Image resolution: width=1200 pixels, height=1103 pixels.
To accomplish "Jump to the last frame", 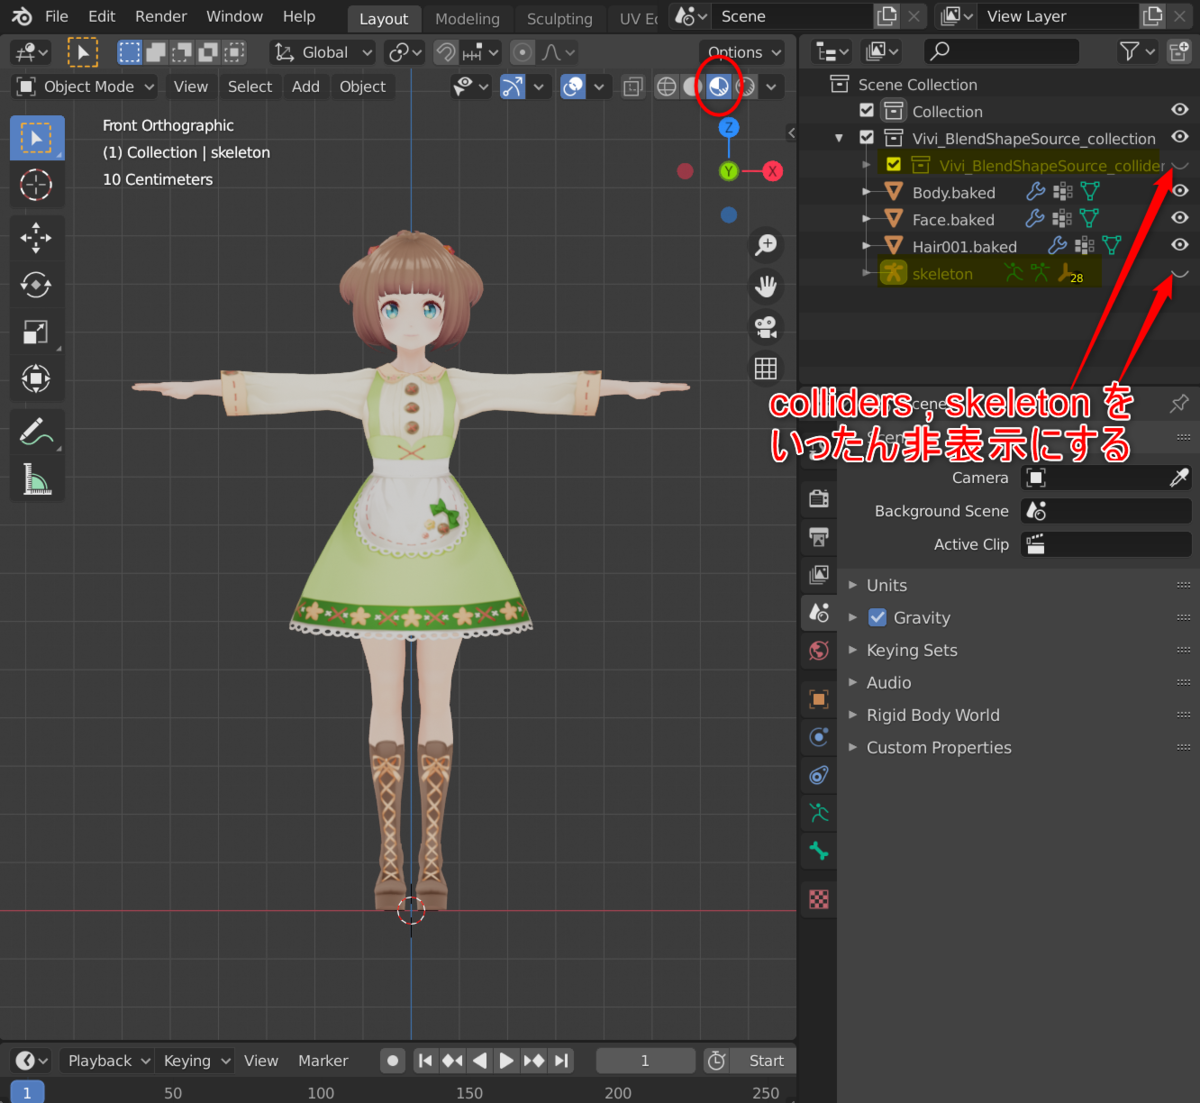I will tap(561, 1061).
